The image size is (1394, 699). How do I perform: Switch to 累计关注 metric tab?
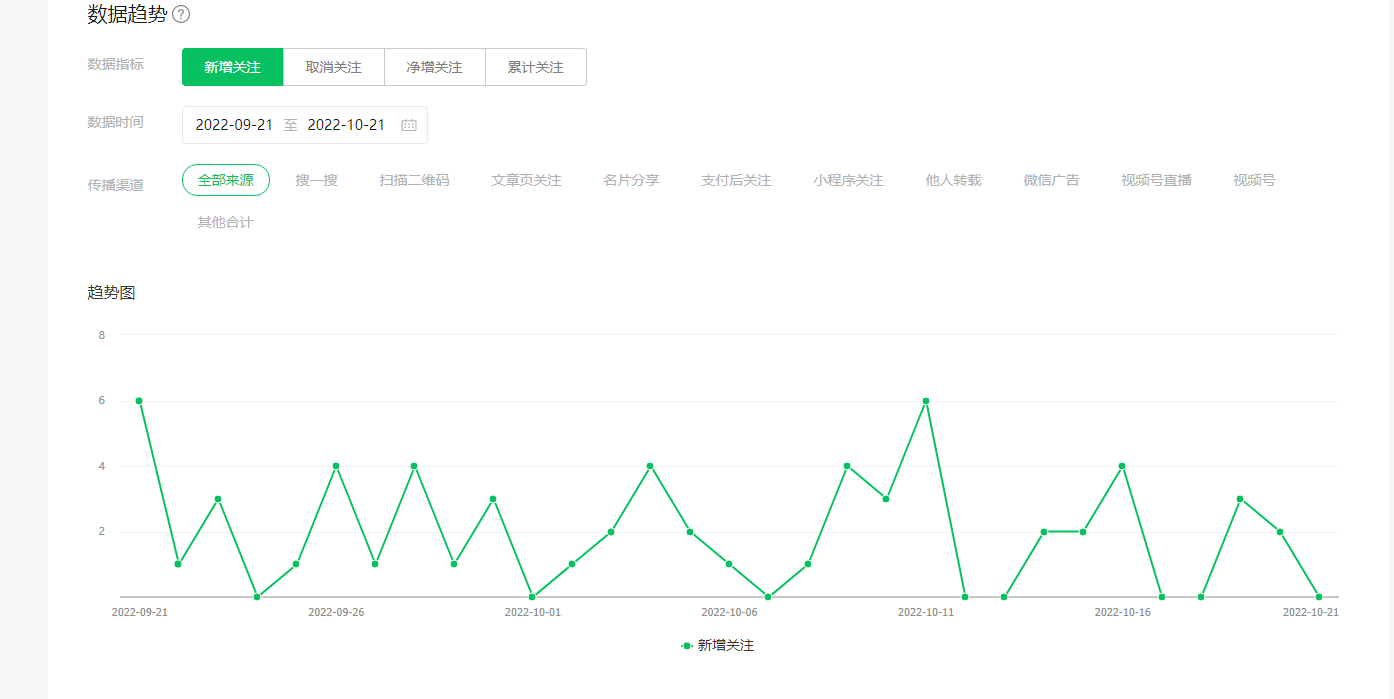point(535,67)
